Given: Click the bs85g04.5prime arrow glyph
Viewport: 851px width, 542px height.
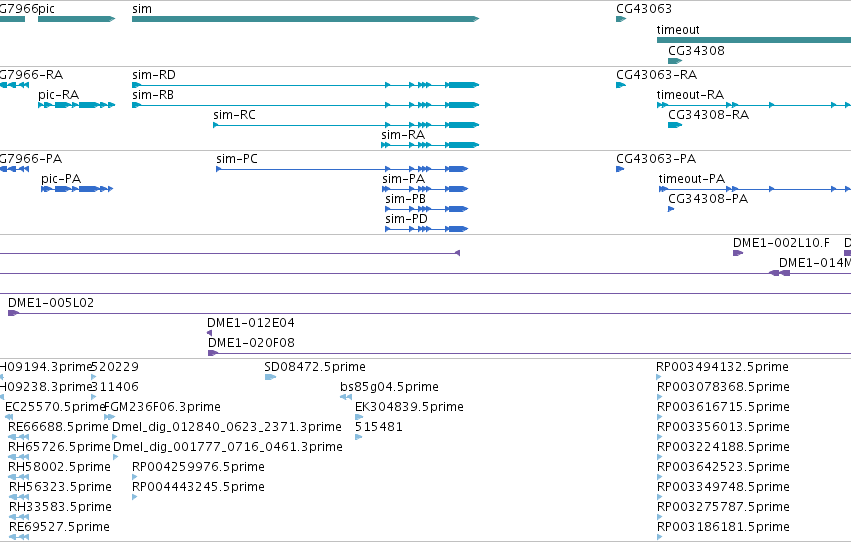Looking at the screenshot, I should [x=346, y=397].
